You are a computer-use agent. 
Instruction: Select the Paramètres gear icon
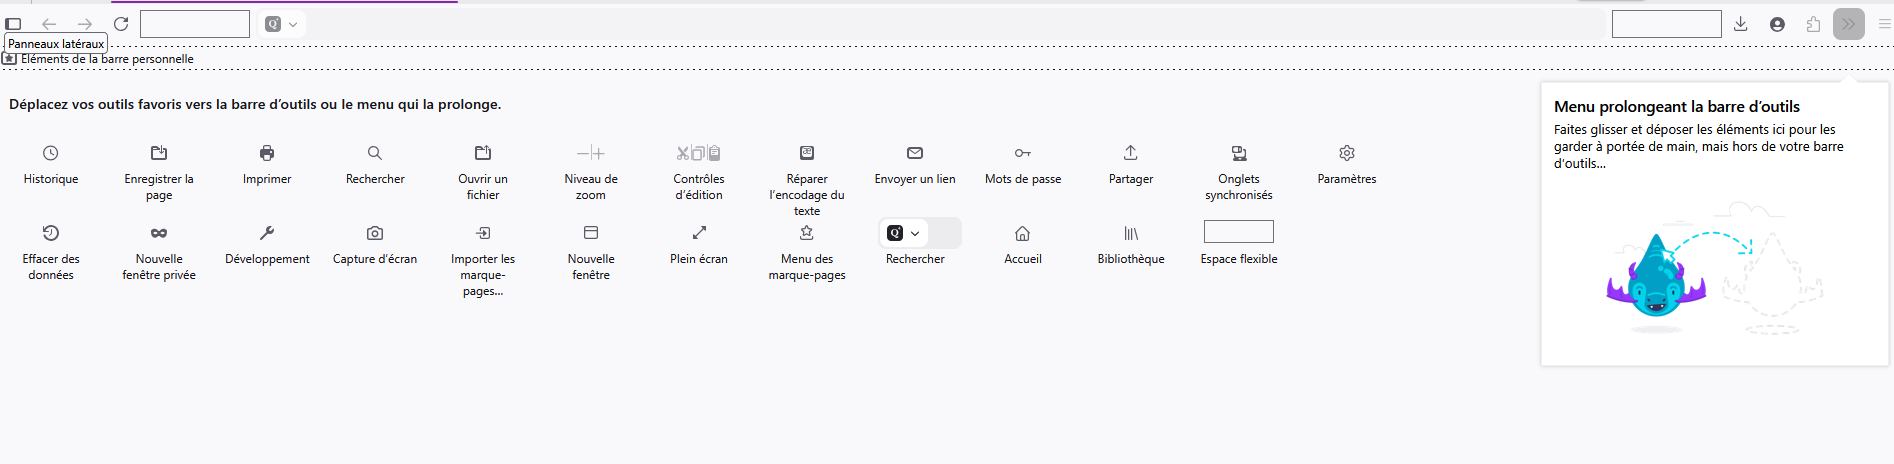[x=1347, y=153]
